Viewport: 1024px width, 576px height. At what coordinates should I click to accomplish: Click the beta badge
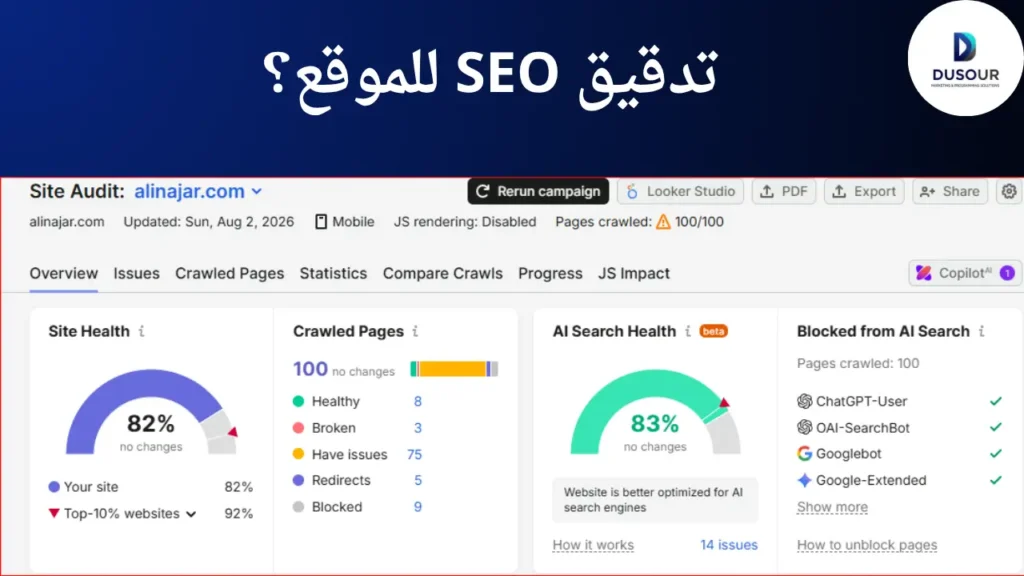[x=713, y=331]
